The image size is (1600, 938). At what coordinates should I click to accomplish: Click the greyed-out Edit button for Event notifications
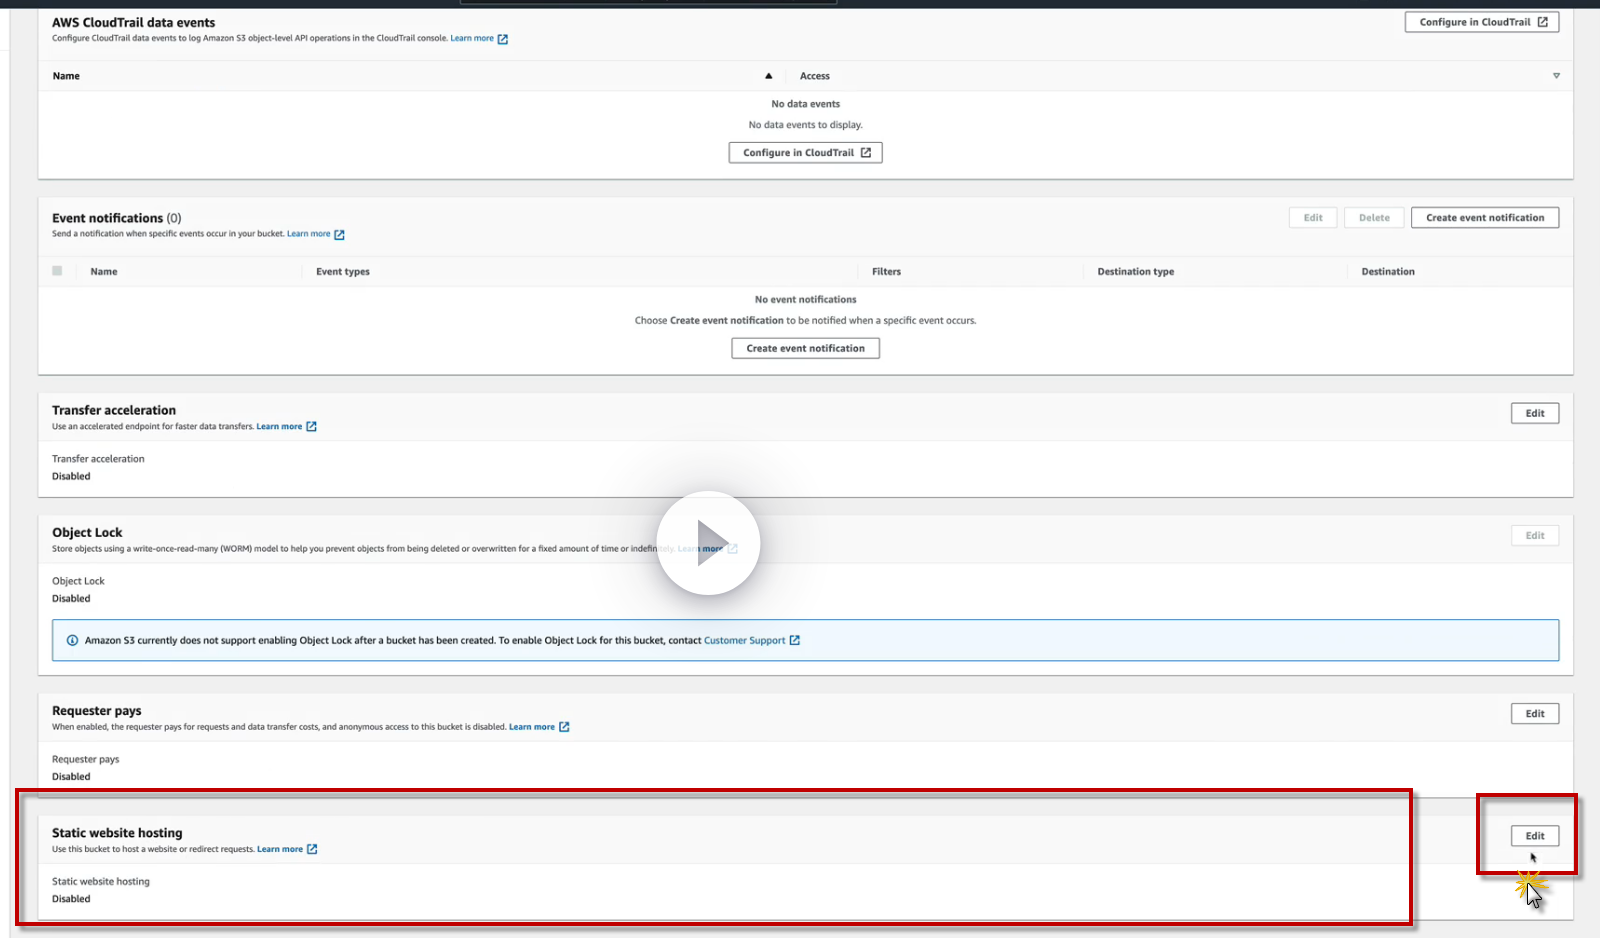click(x=1313, y=218)
